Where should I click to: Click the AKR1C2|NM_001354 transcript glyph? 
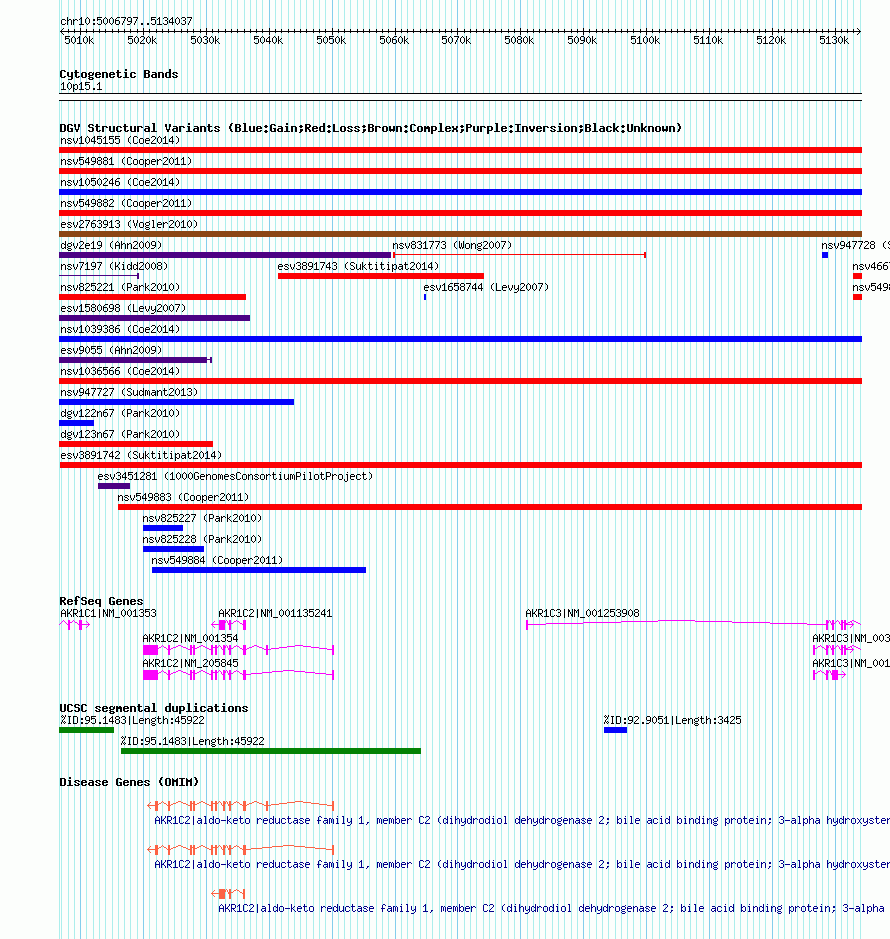pyautogui.click(x=238, y=650)
